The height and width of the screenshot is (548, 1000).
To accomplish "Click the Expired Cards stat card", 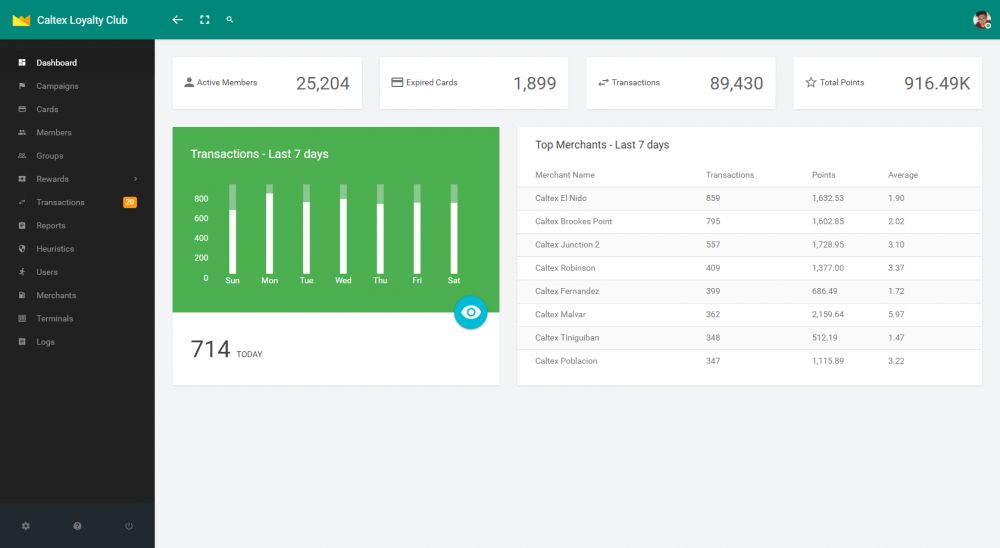I will [473, 83].
